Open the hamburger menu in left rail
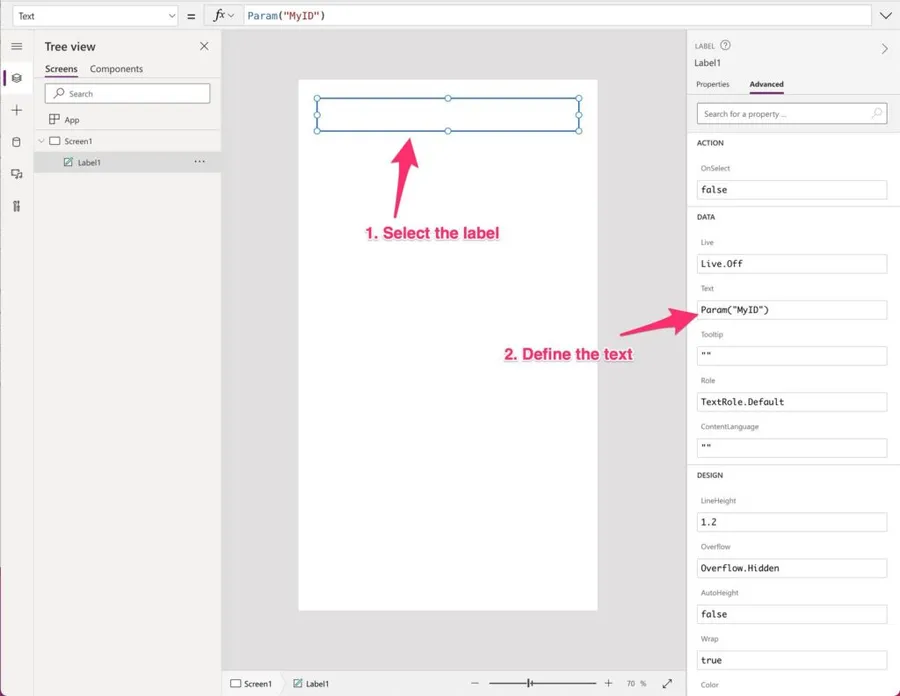900x696 pixels. click(x=16, y=47)
